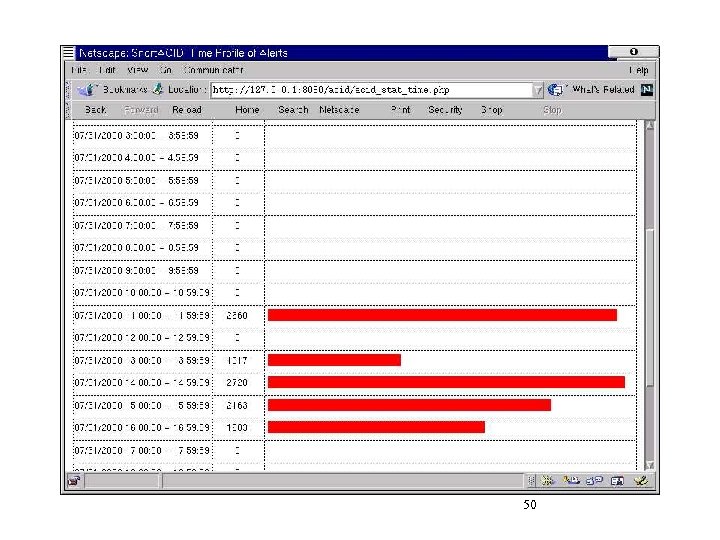This screenshot has width=720, height=540.
Task: Click the alert count 2163
Action: click(x=237, y=405)
